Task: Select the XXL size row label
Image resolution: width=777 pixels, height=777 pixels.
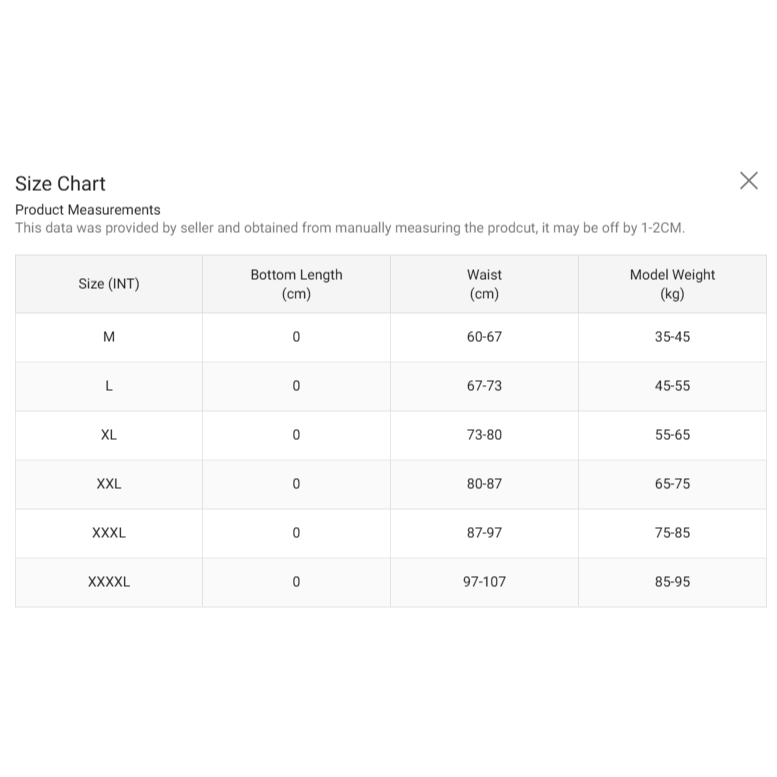Action: tap(109, 484)
